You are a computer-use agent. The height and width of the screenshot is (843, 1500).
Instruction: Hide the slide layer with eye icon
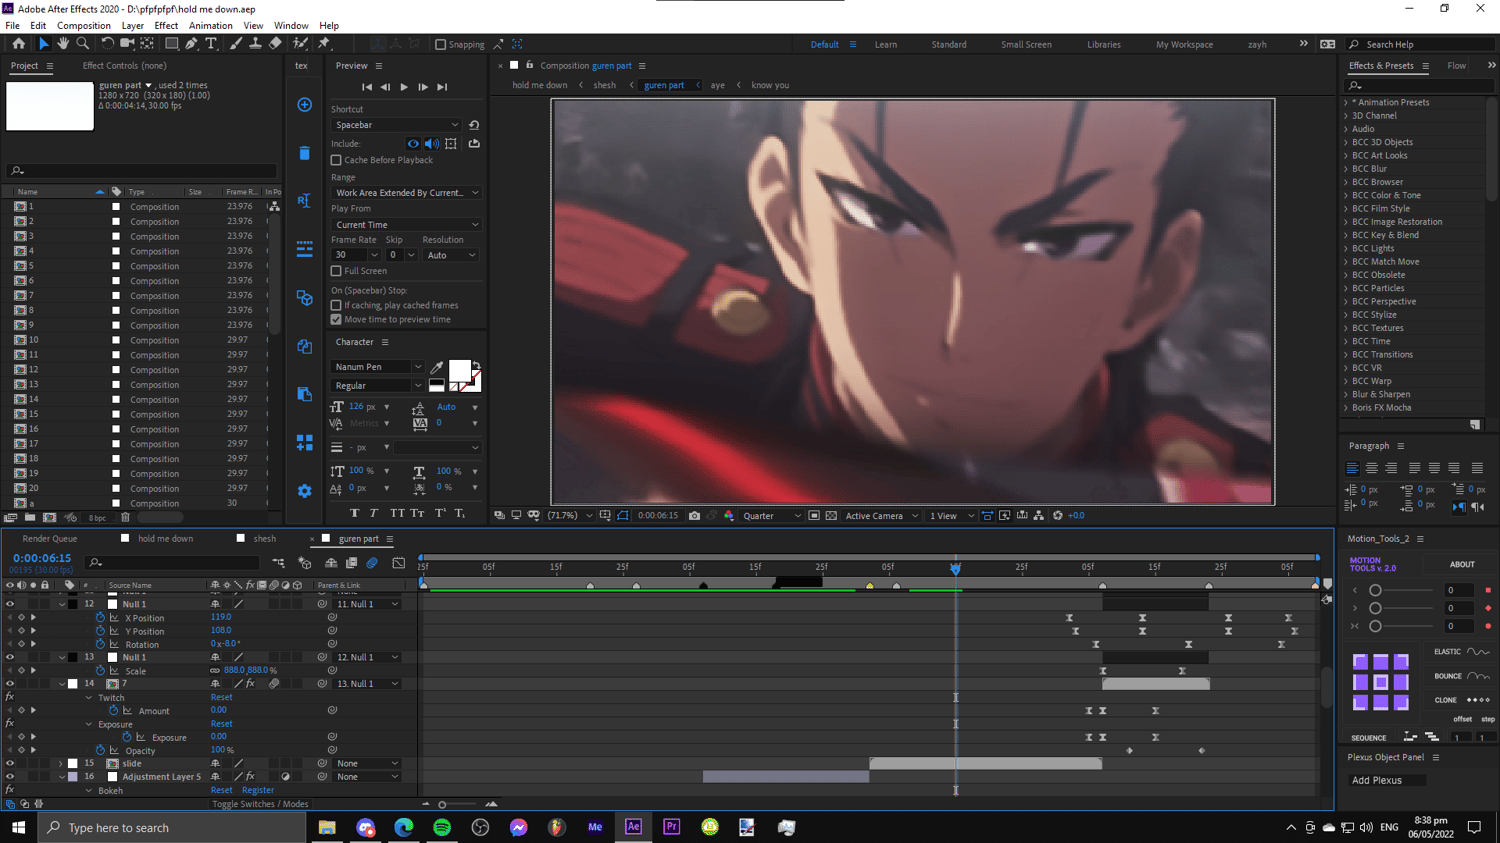[x=10, y=763]
